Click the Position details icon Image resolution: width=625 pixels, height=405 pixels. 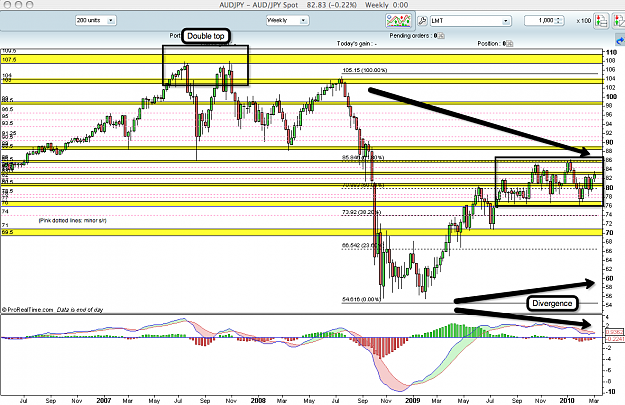coord(510,43)
